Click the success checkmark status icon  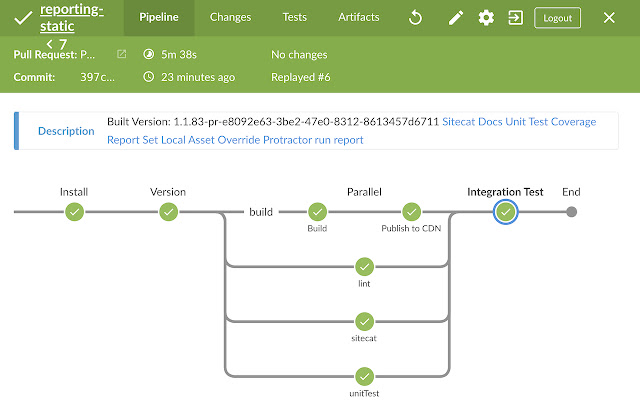coord(23,18)
